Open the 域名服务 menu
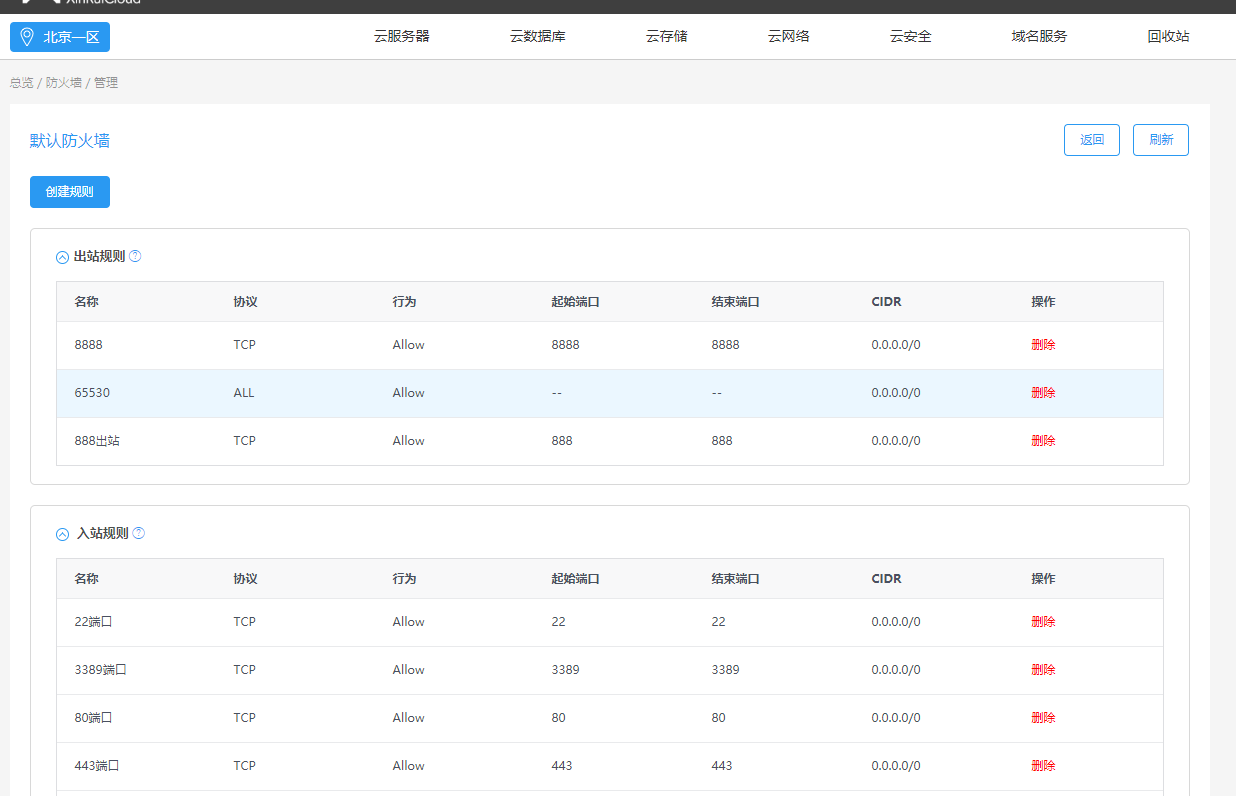The width and height of the screenshot is (1236, 796). 1039,36
